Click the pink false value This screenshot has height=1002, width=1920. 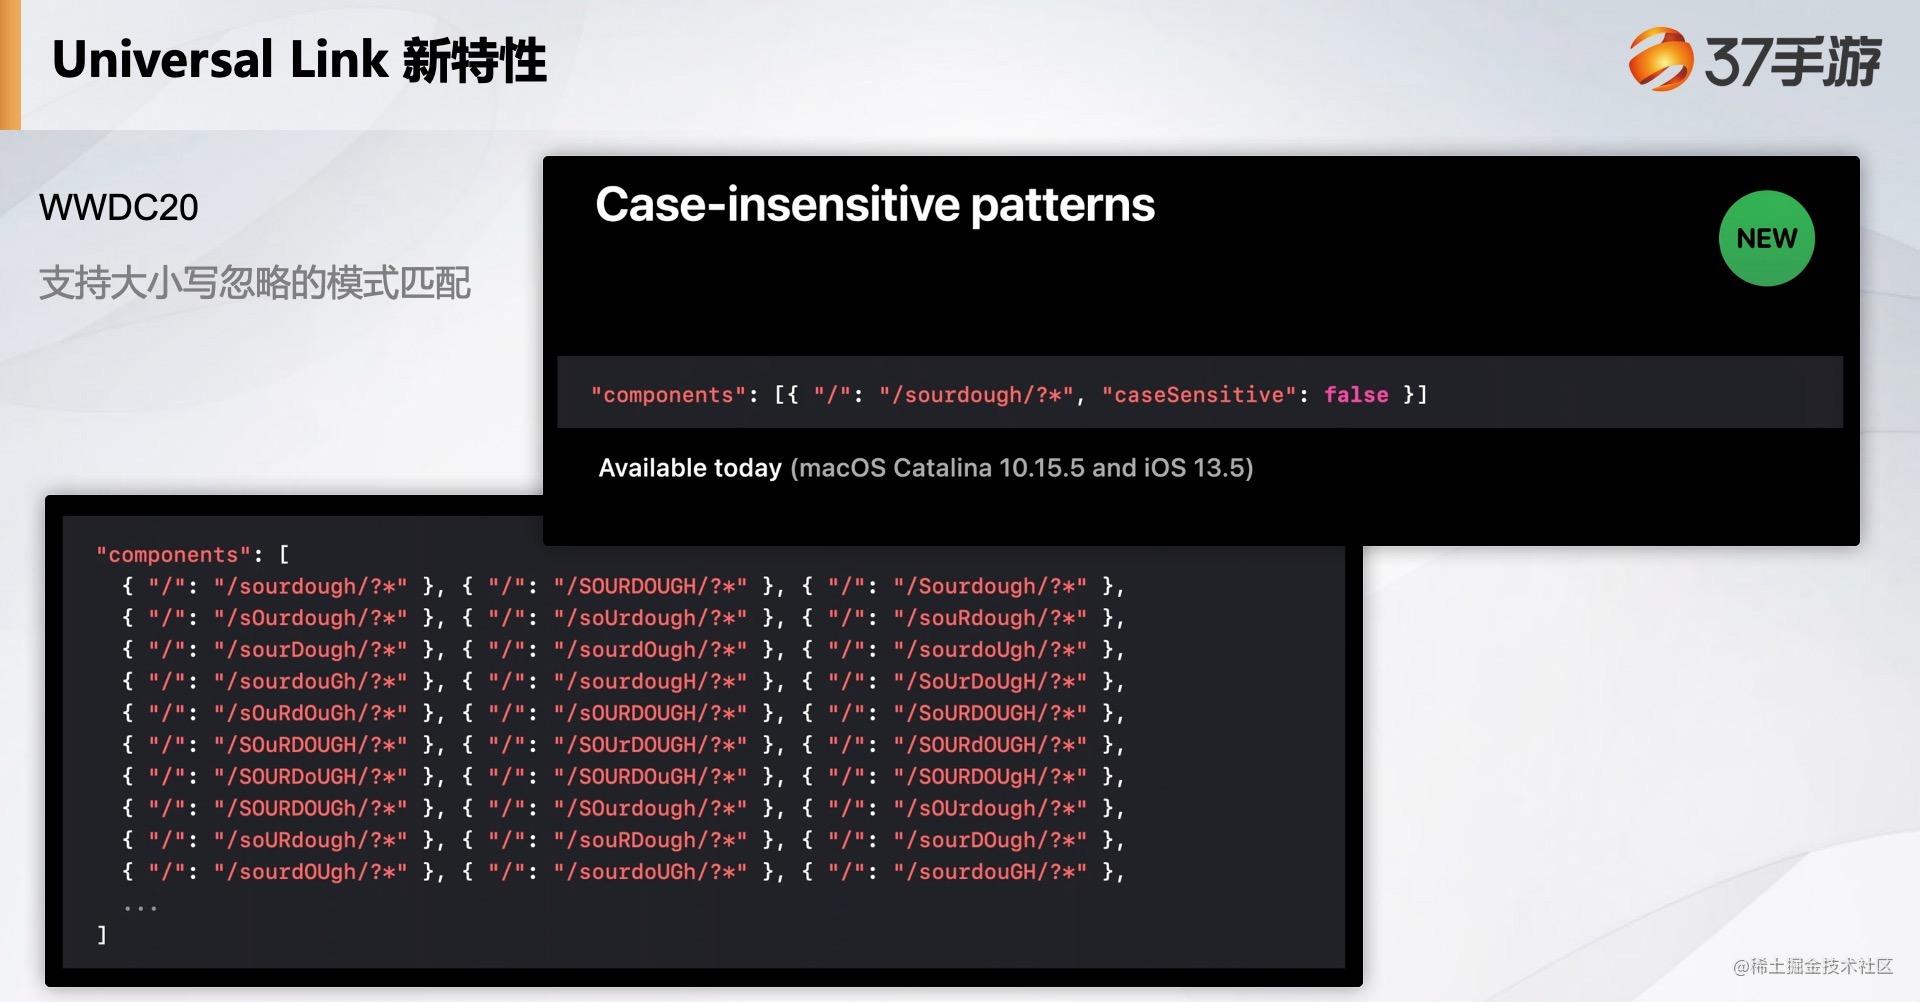click(1356, 394)
